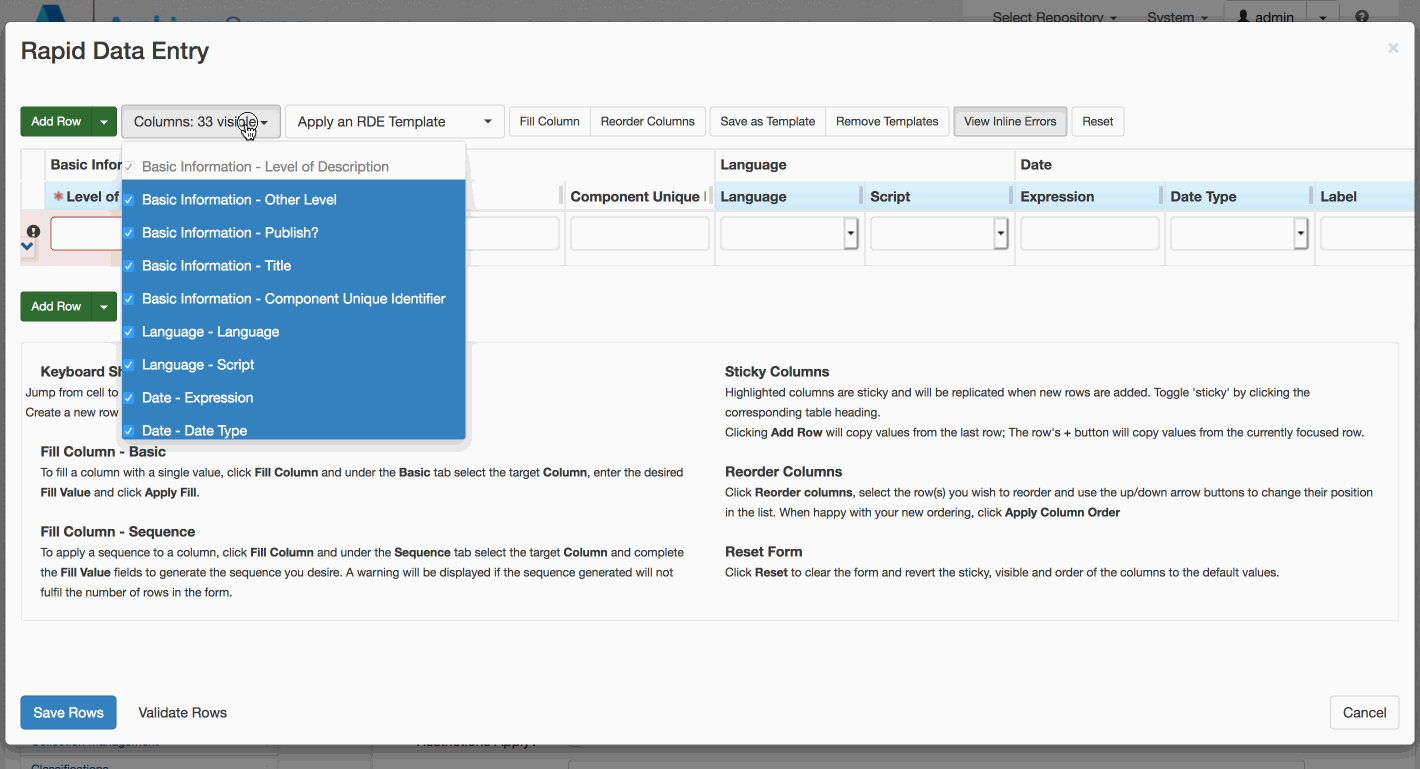Click the 'Reorder Columns' help heading
Viewport: 1420px width, 769px height.
pos(784,472)
